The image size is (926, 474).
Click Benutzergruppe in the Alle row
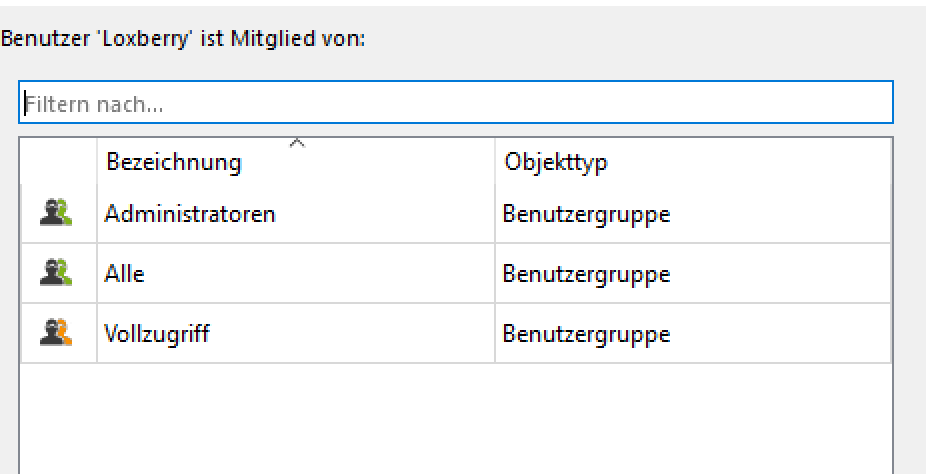click(586, 274)
